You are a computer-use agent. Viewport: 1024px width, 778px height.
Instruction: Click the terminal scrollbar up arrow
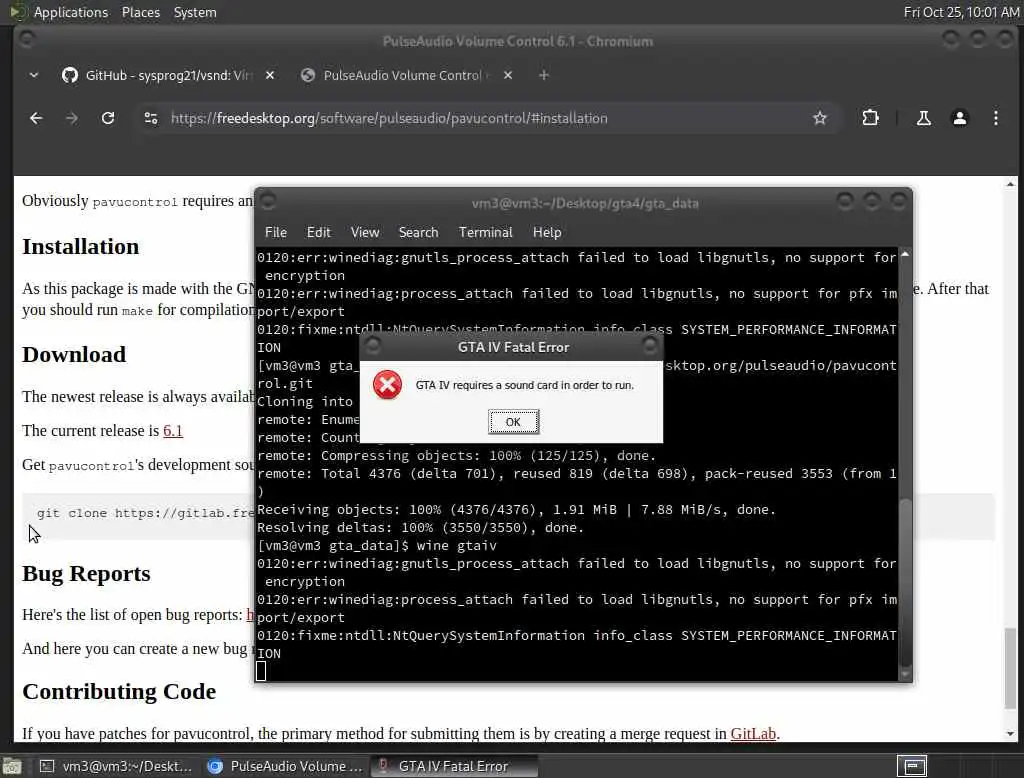click(x=905, y=254)
